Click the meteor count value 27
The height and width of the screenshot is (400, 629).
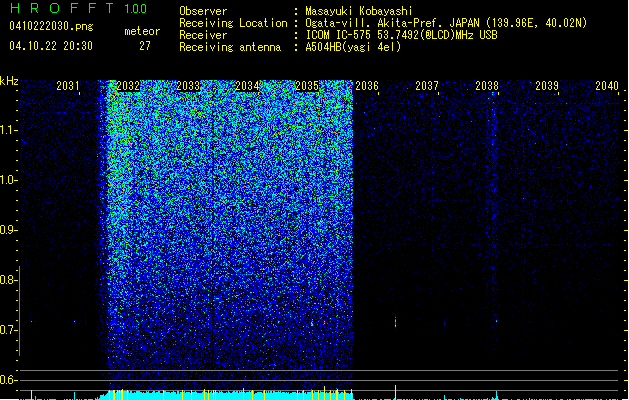pyautogui.click(x=145, y=46)
